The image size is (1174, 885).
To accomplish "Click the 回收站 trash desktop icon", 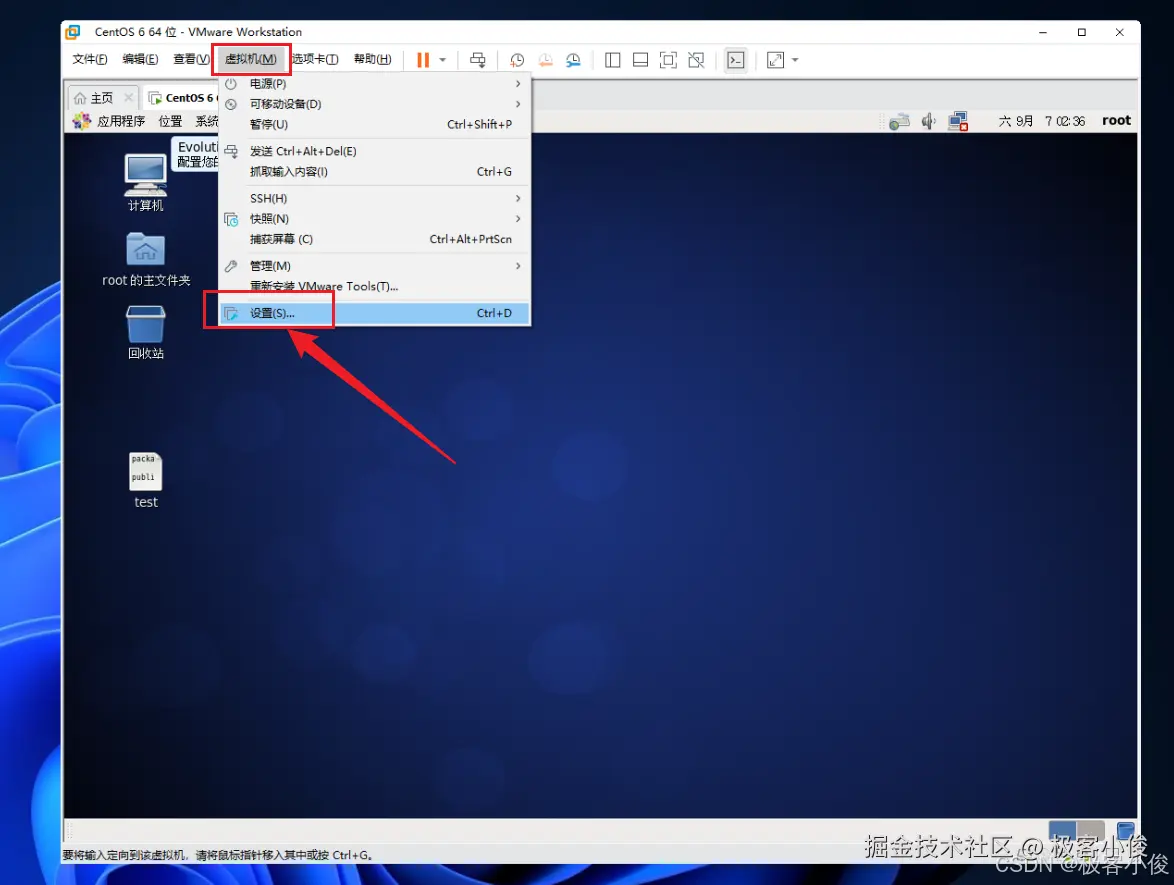I will pyautogui.click(x=145, y=333).
